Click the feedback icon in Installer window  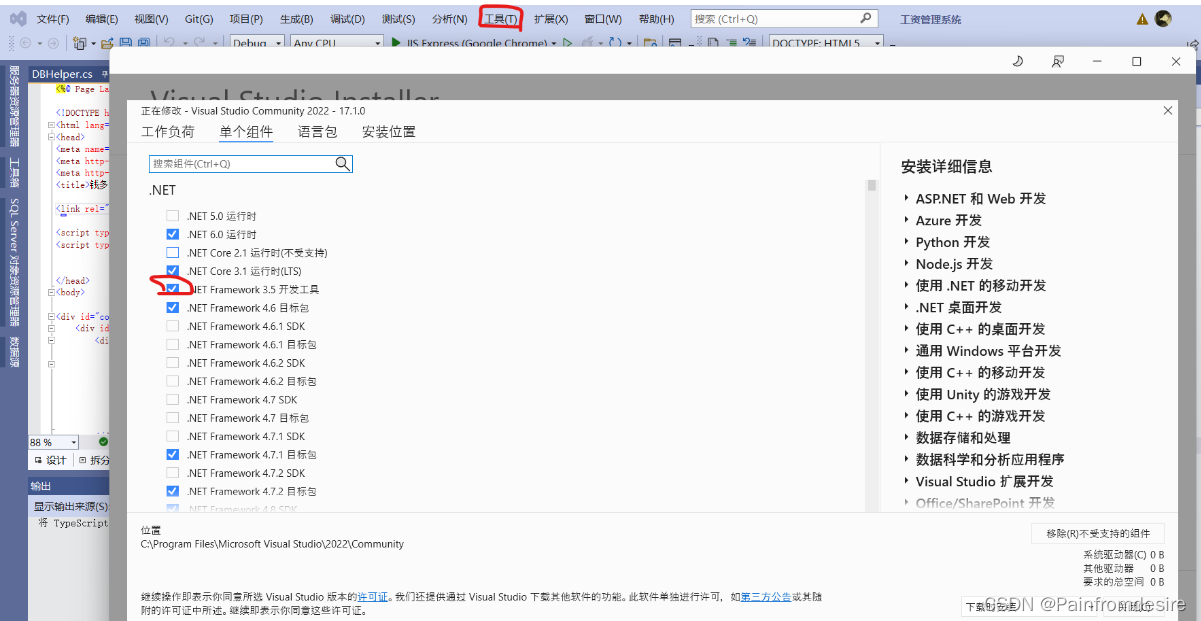1057,61
